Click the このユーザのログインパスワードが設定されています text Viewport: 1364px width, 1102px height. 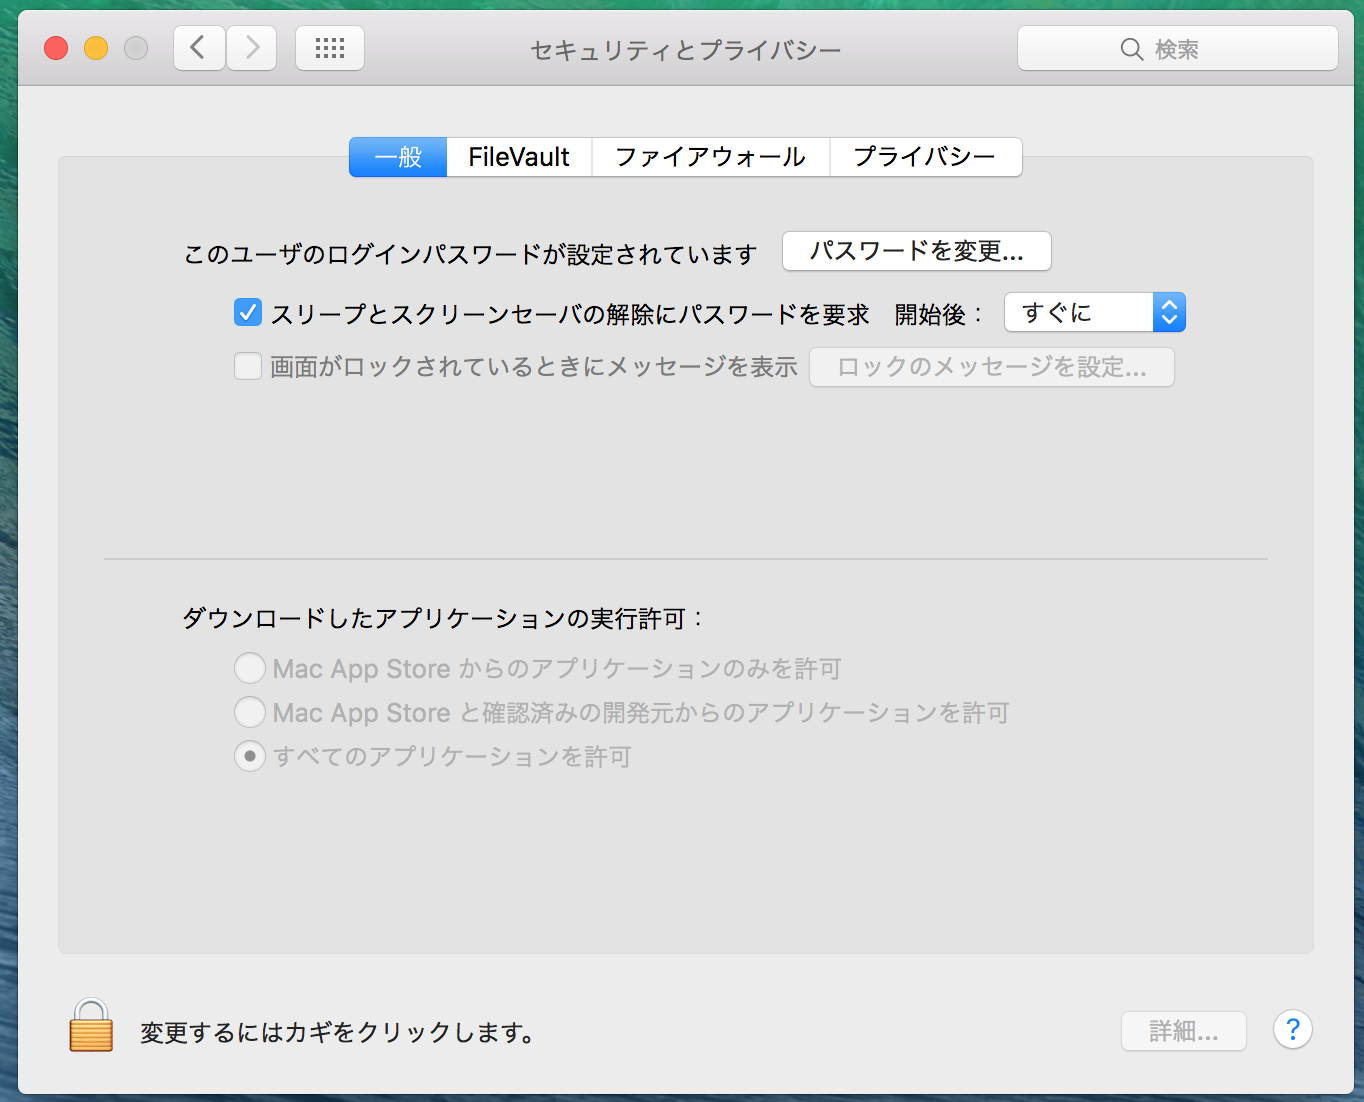(x=470, y=255)
